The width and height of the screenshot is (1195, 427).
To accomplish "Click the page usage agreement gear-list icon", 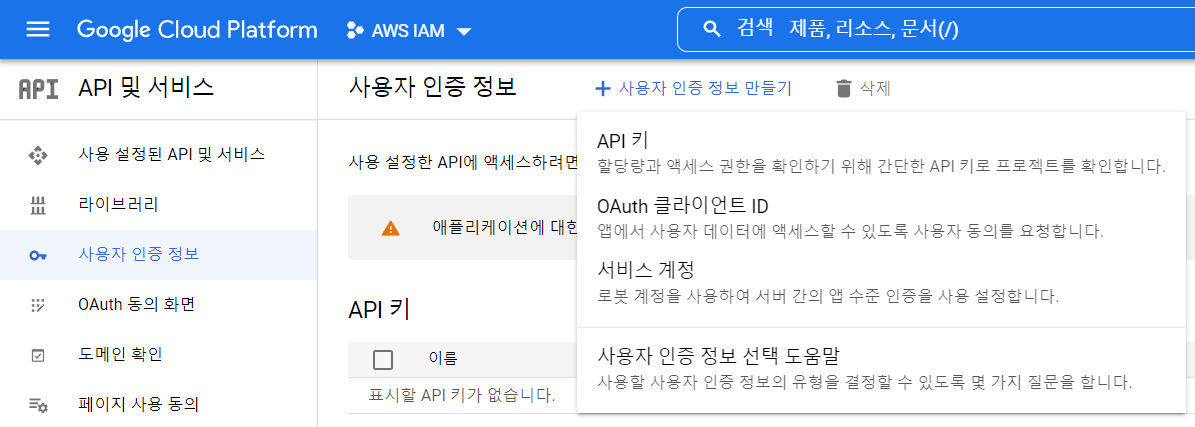I will click(x=37, y=405).
